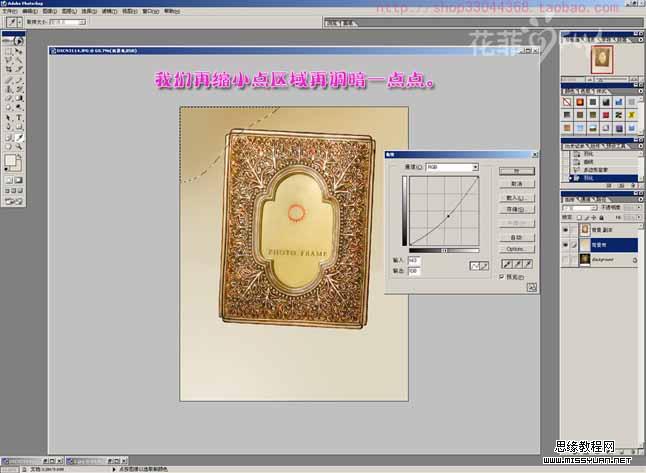Image resolution: width=646 pixels, height=473 pixels.
Task: Click 自动 (Auto) in Curves dialog
Action: pyautogui.click(x=517, y=237)
